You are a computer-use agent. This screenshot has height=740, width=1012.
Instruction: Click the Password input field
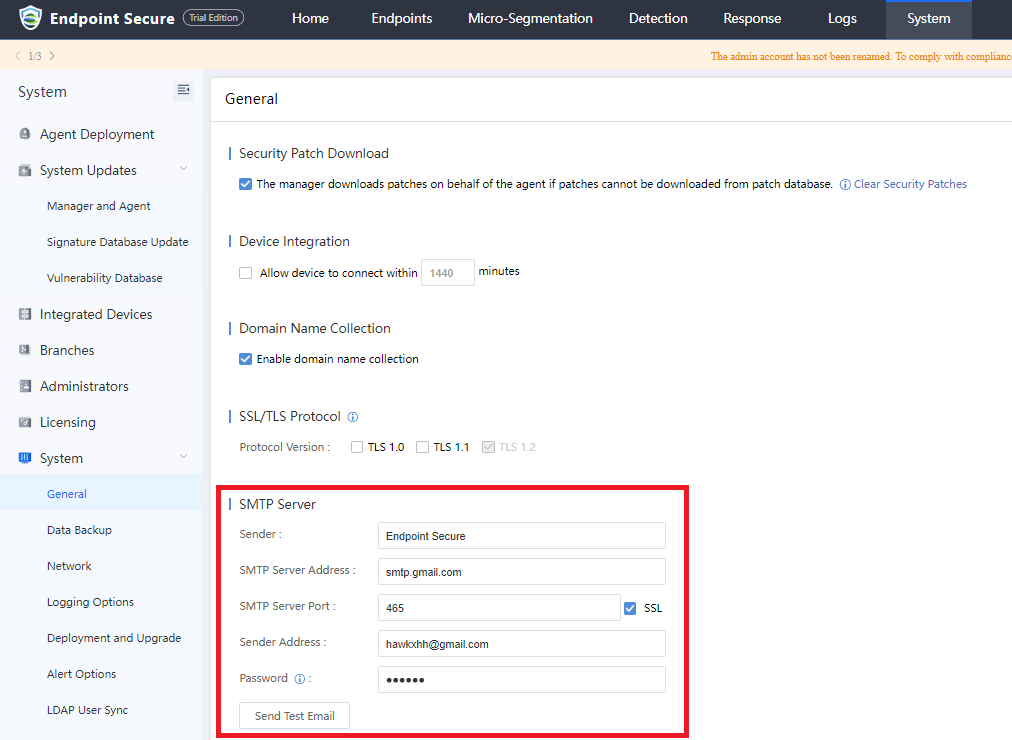(521, 680)
